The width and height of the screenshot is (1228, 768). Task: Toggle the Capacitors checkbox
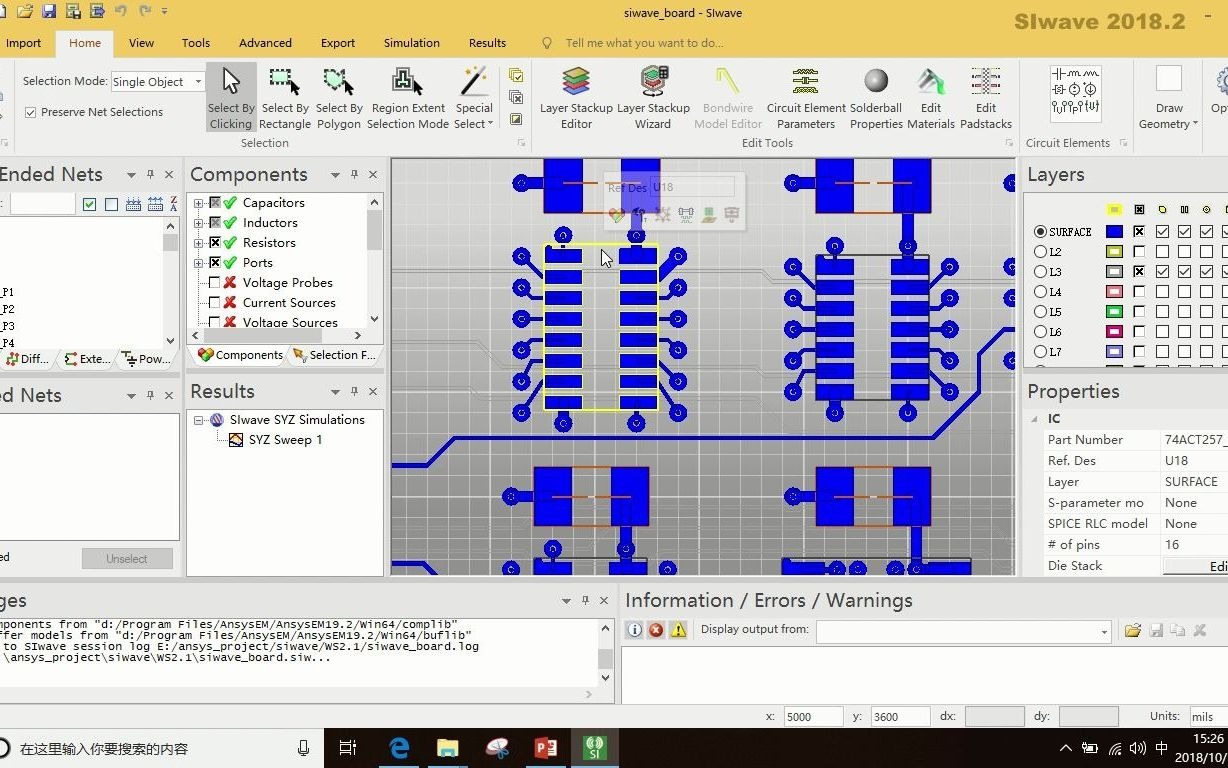pyautogui.click(x=214, y=202)
